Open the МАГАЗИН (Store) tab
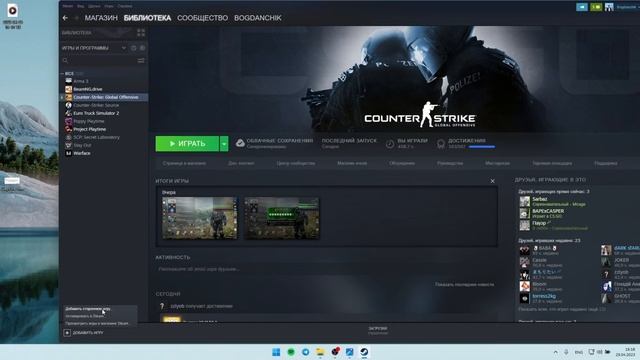 101,18
